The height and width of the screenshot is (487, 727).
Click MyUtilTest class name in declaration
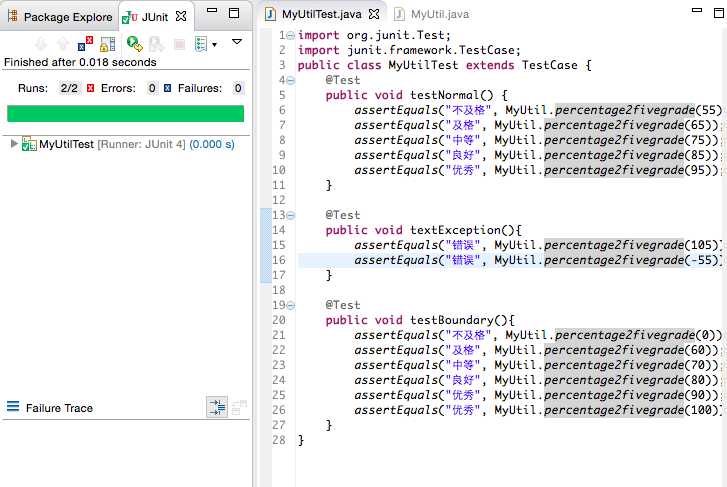pyautogui.click(x=423, y=65)
